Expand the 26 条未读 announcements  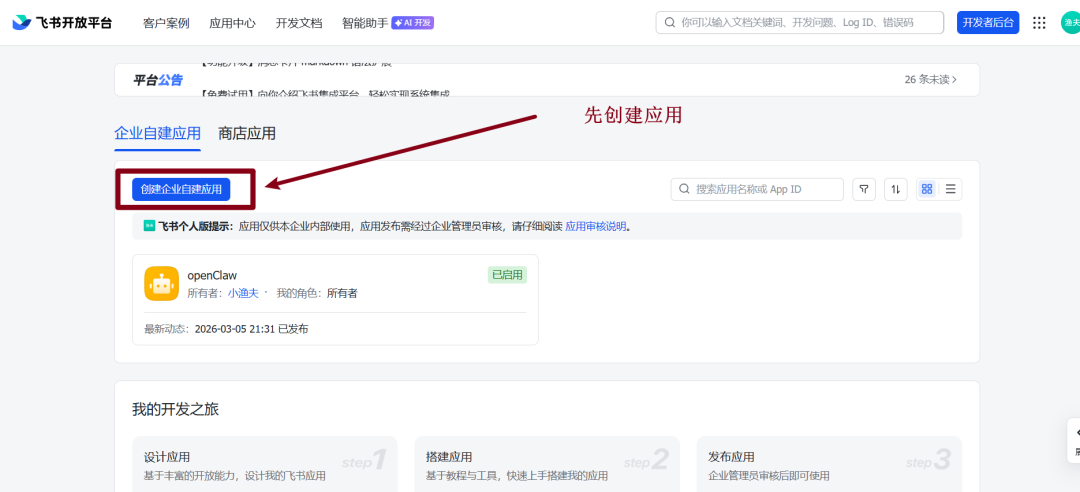930,80
